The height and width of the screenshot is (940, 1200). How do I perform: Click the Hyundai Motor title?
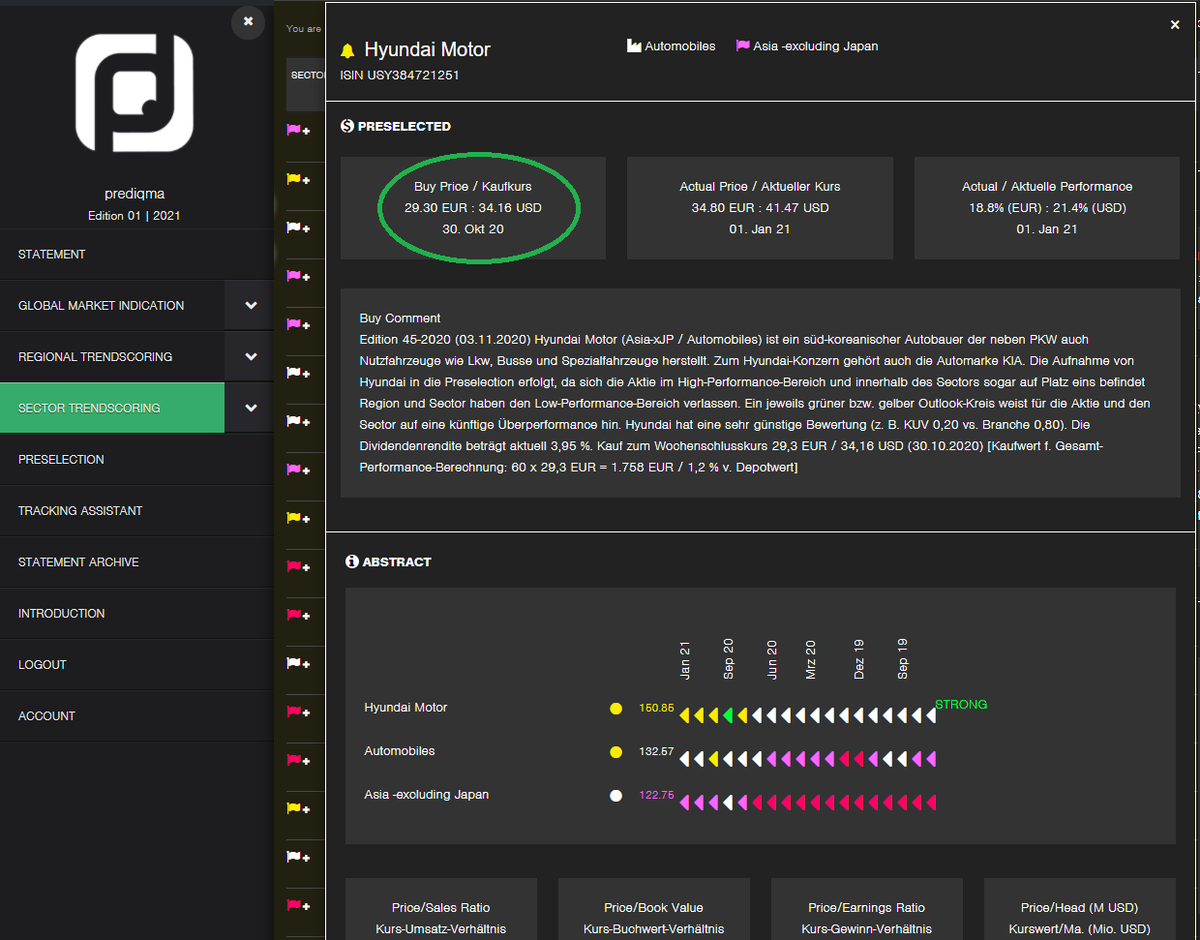pyautogui.click(x=427, y=49)
